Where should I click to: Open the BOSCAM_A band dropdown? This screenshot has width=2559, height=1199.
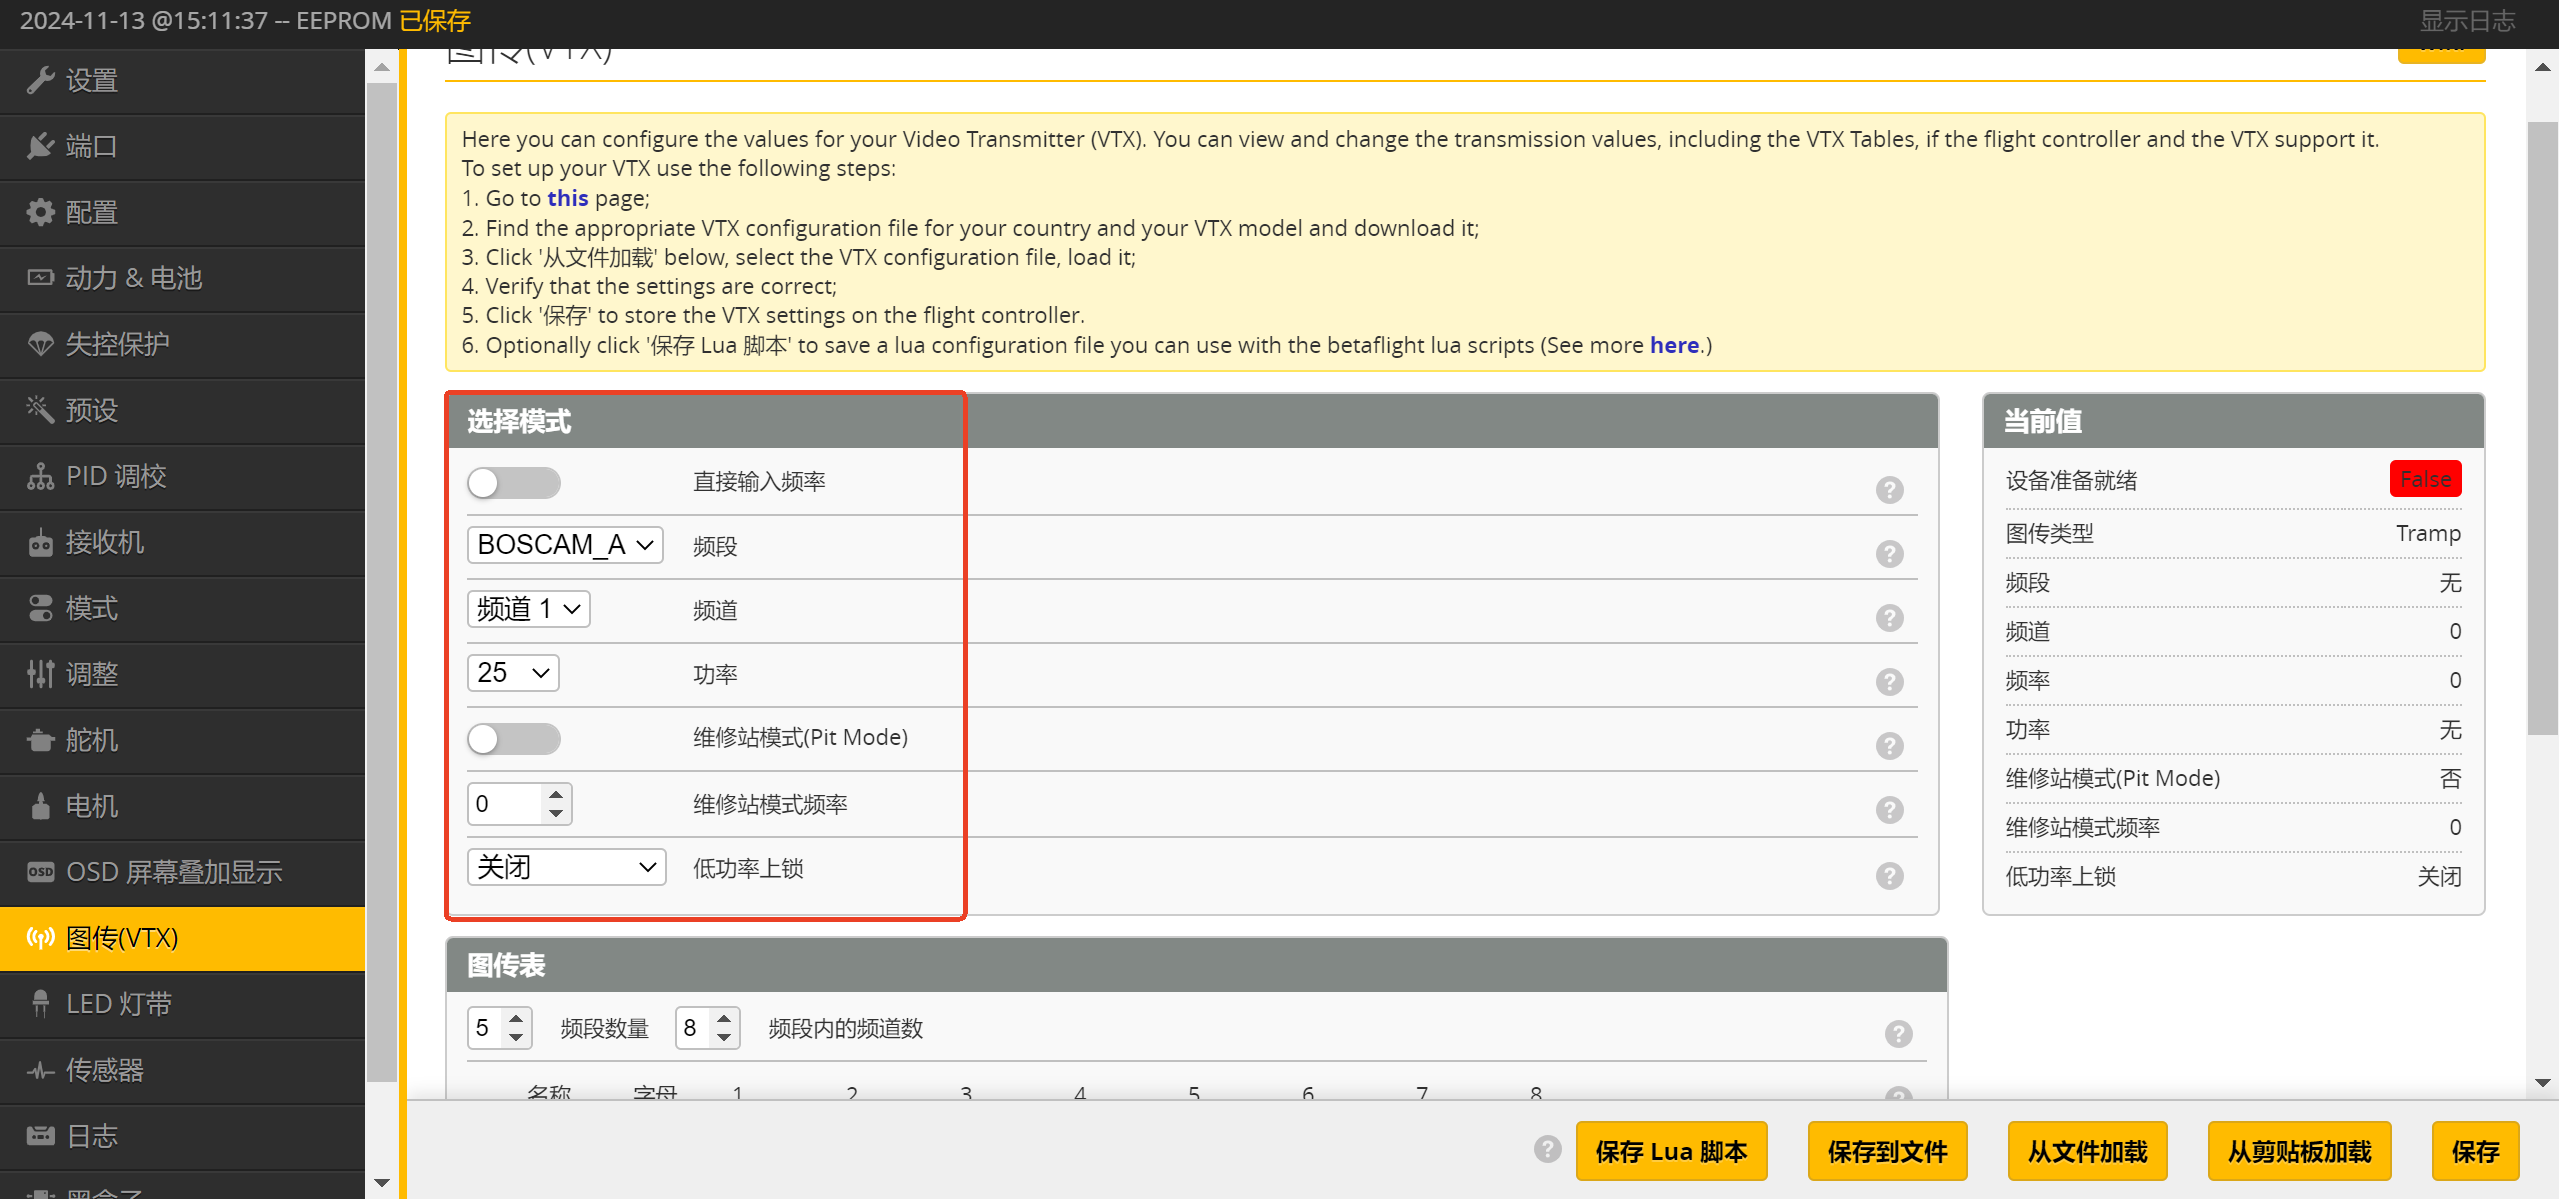click(x=565, y=545)
